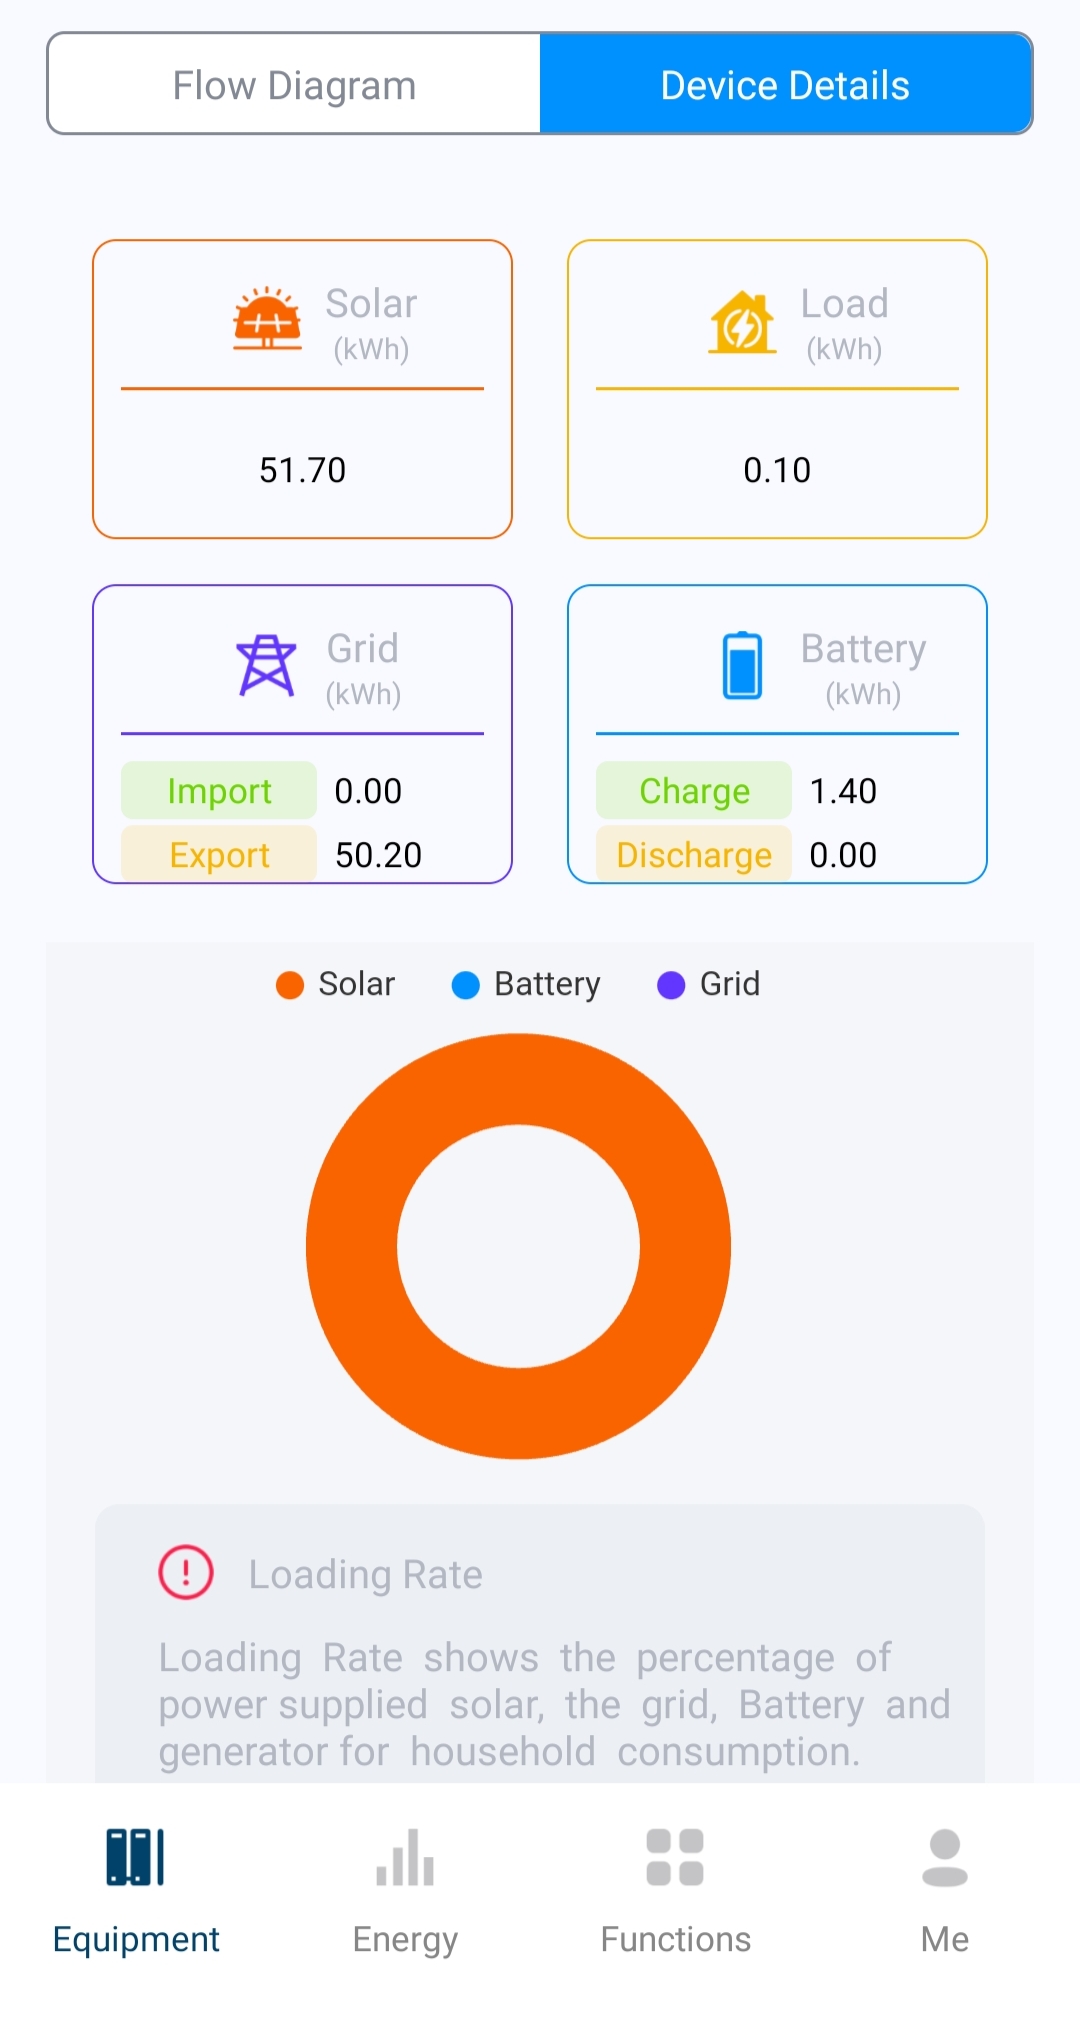Tap the Battery Charge label
The height and width of the screenshot is (2020, 1080).
(694, 791)
